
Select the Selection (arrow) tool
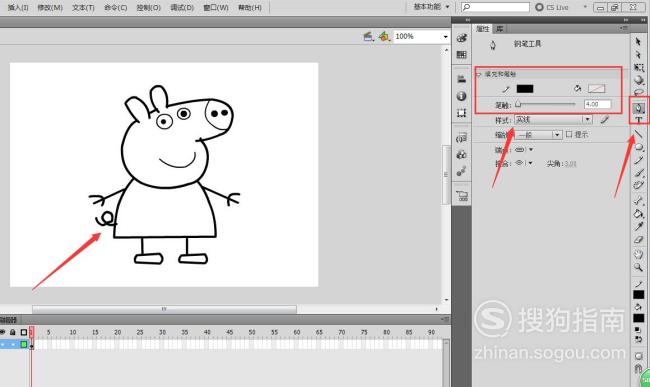pos(638,41)
